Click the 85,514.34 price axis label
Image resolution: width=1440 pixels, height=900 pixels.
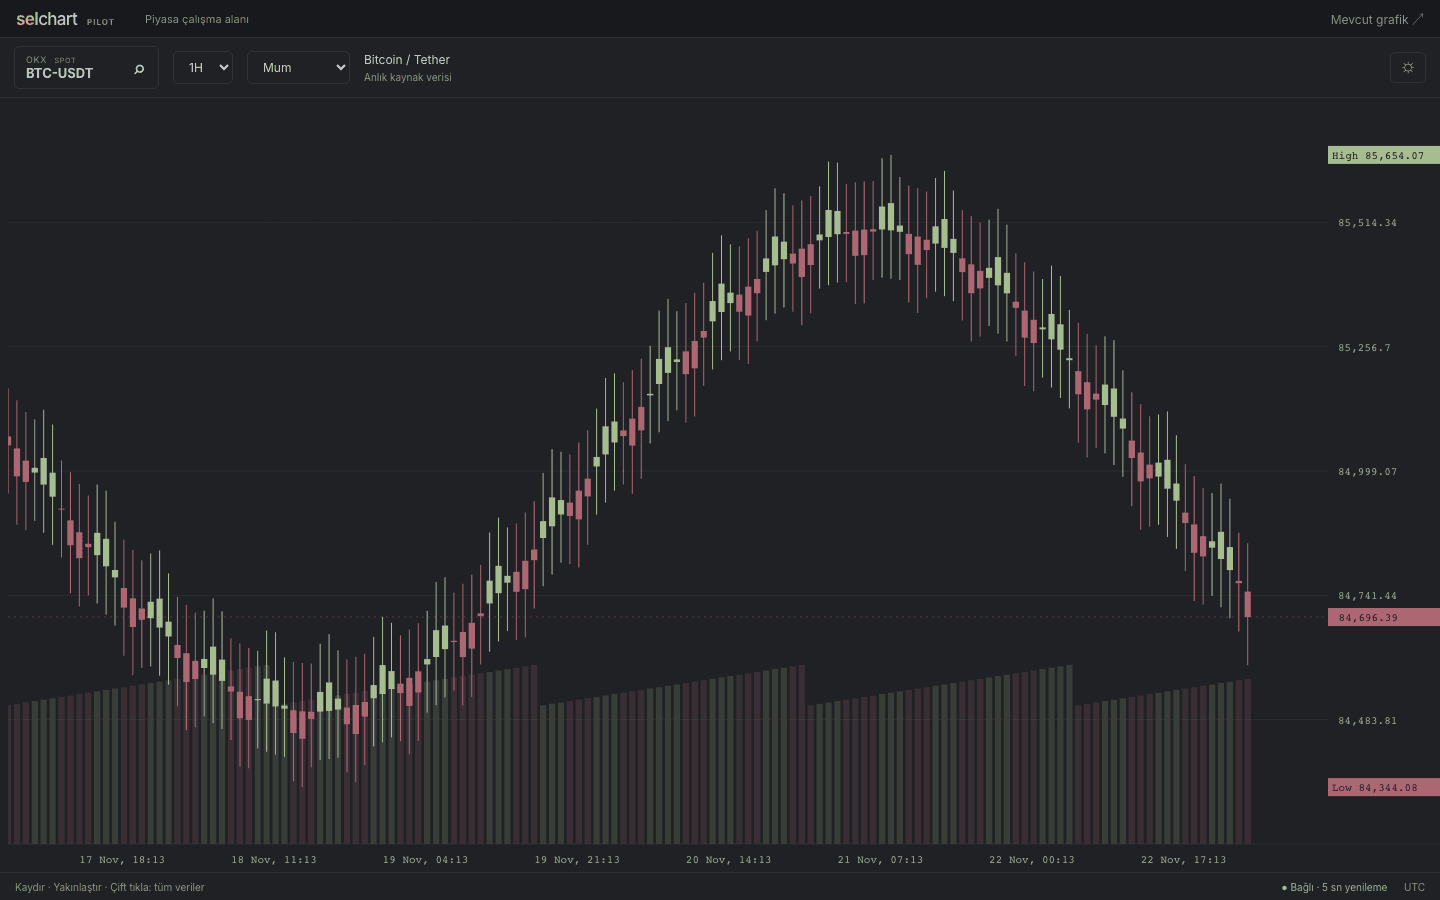point(1368,223)
